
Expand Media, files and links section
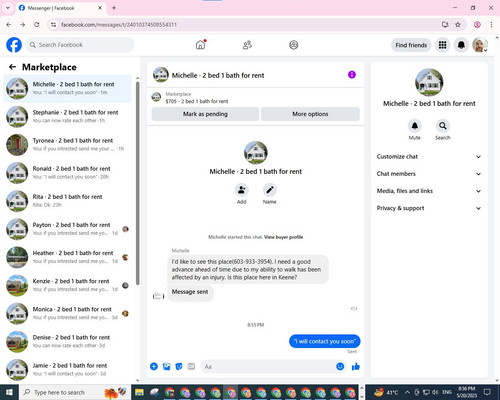point(429,191)
